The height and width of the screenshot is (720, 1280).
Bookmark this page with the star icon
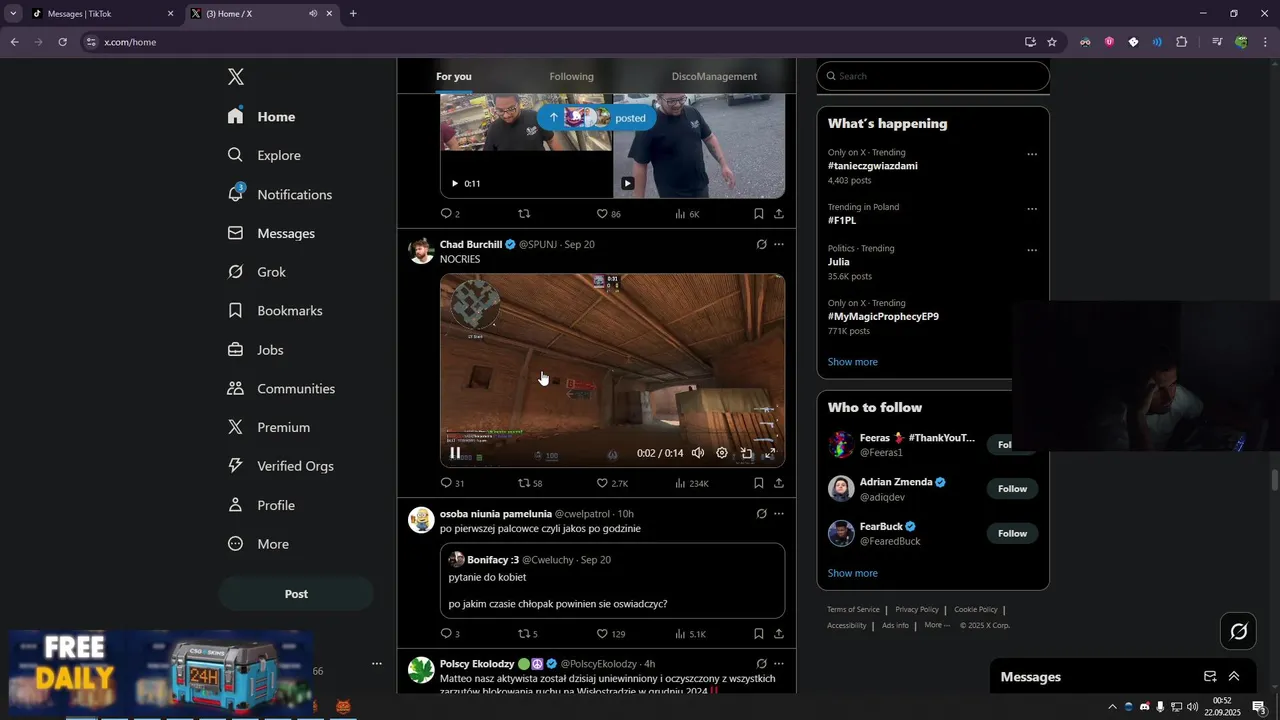click(1052, 42)
